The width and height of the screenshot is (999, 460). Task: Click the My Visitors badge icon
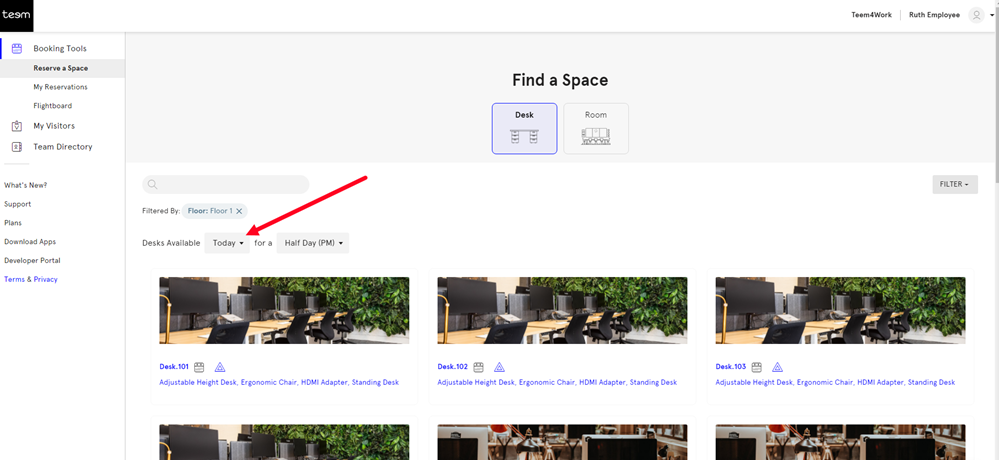click(17, 126)
